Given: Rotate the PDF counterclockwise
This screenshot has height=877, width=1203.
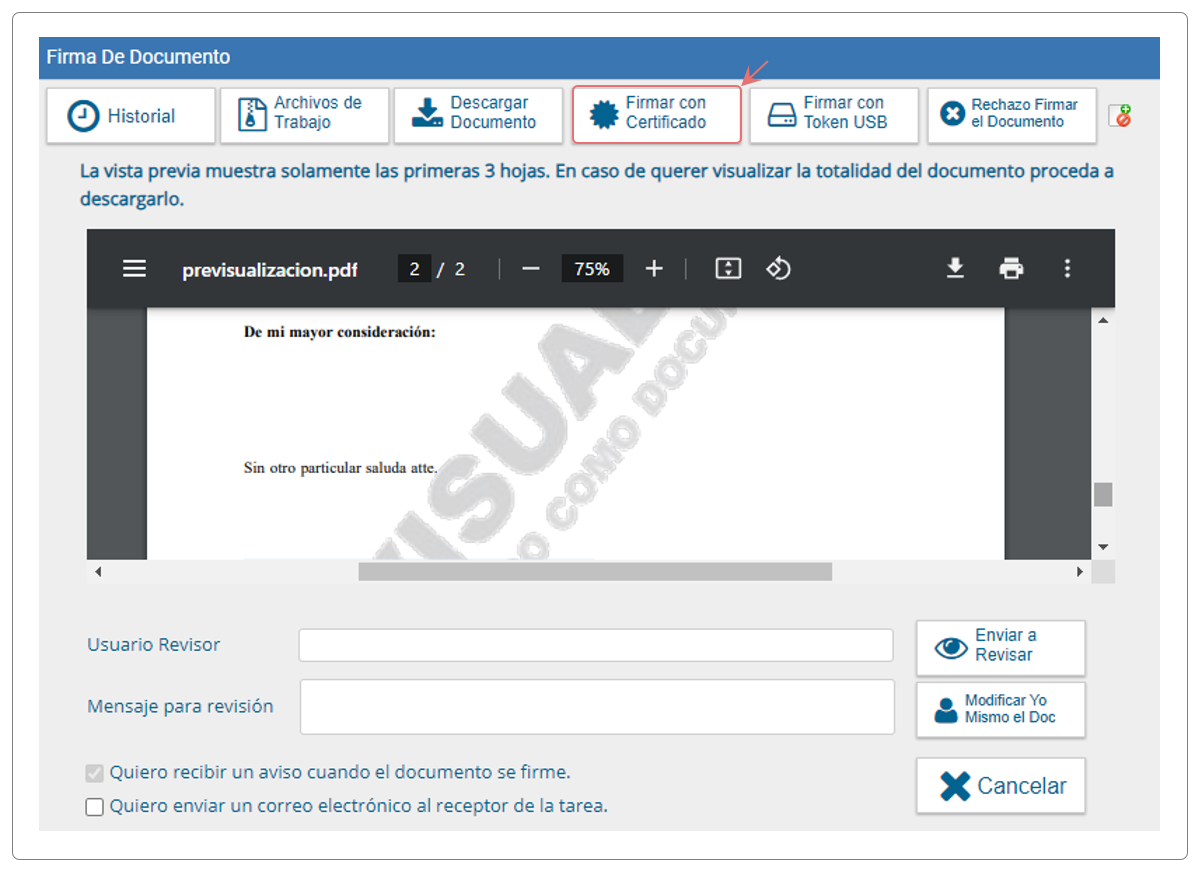Looking at the screenshot, I should click(778, 269).
